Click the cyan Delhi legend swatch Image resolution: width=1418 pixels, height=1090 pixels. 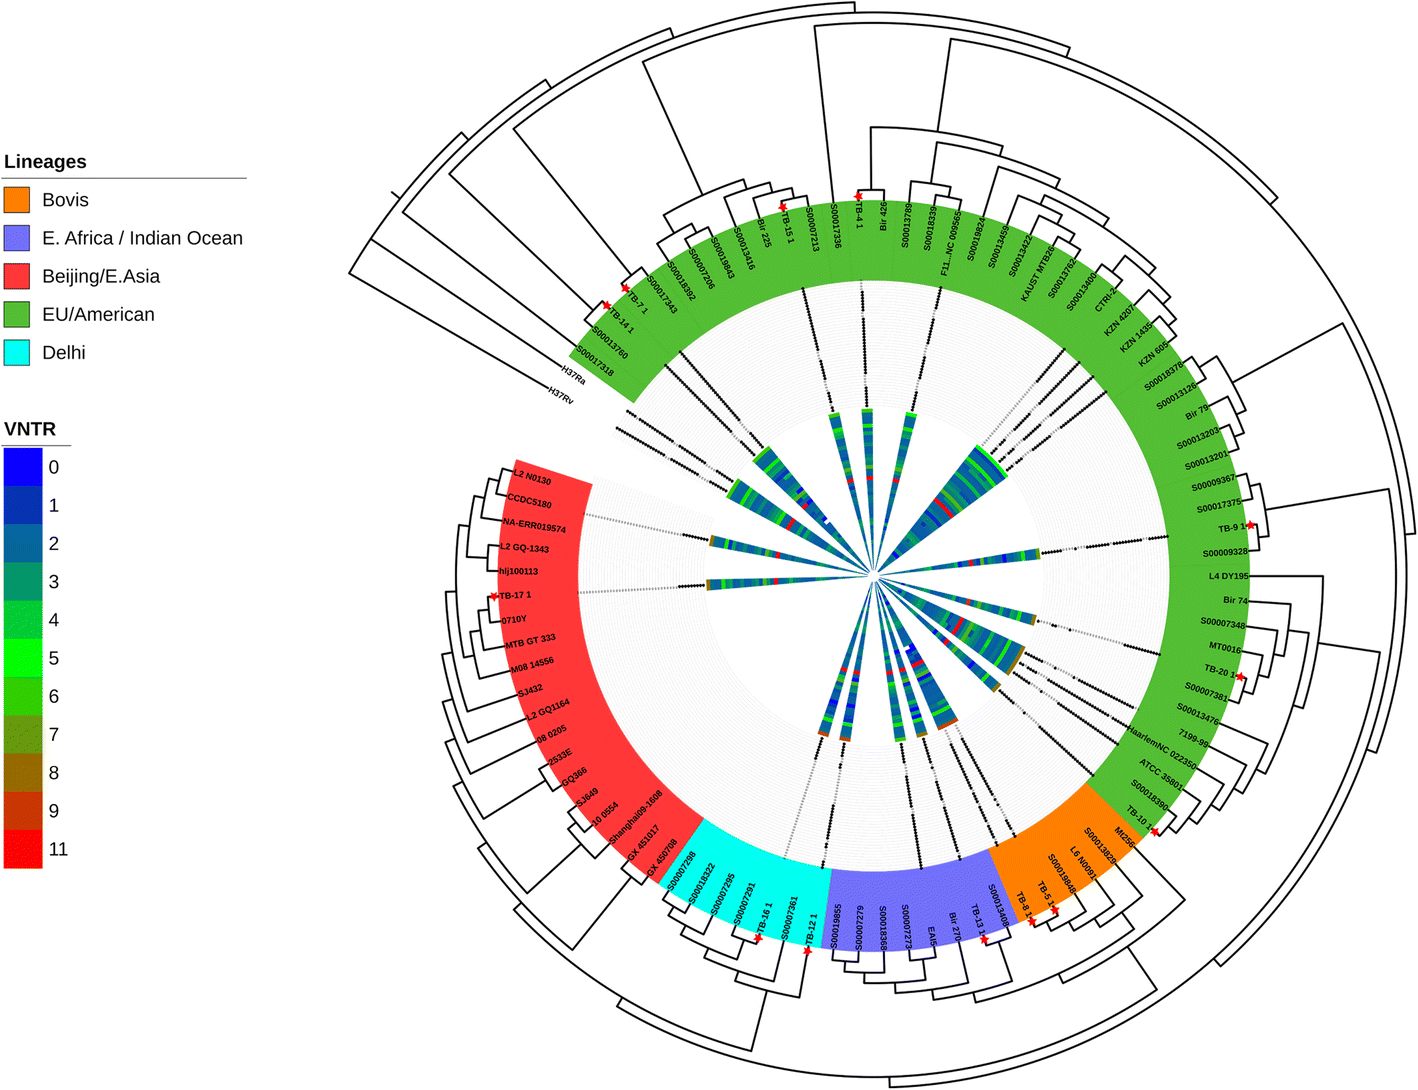pos(17,352)
